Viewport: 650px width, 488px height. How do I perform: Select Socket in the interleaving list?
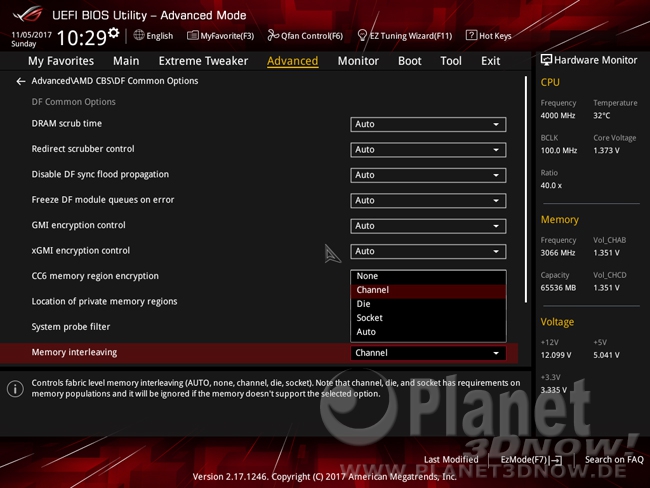(428, 318)
